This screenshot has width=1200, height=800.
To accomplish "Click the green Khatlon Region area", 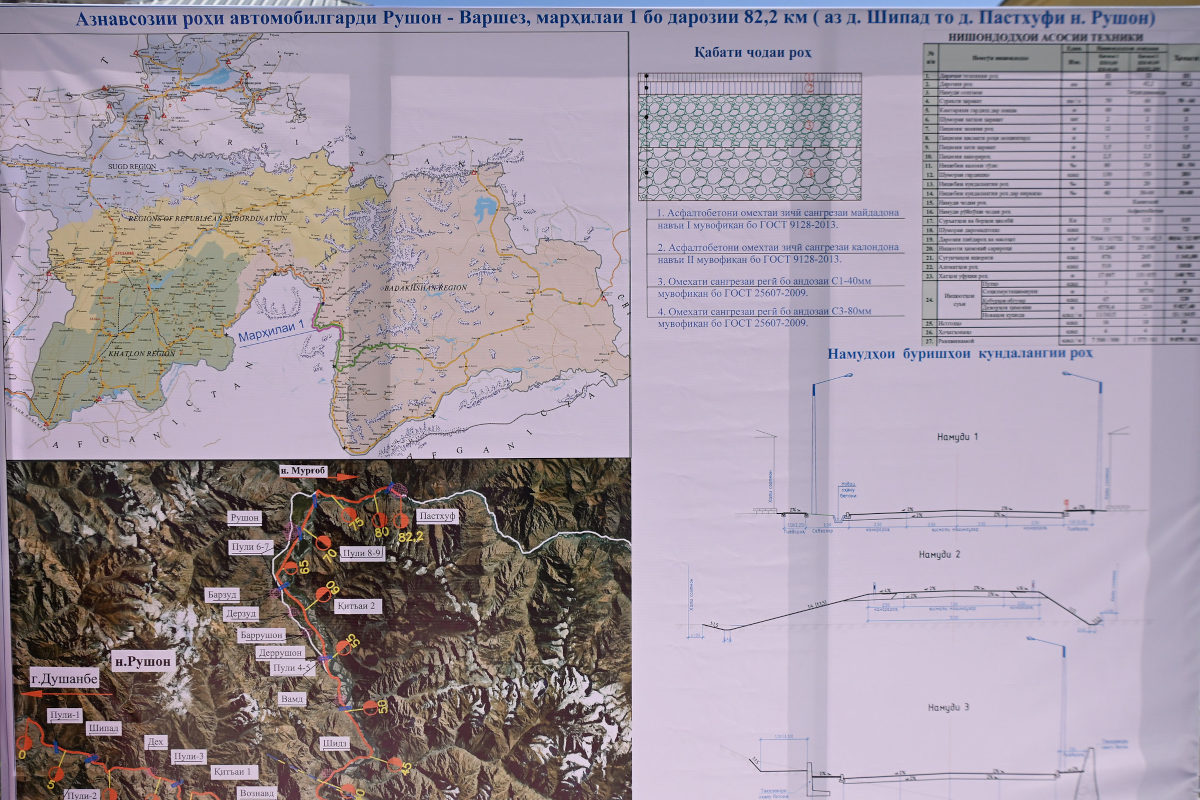I will [x=130, y=320].
